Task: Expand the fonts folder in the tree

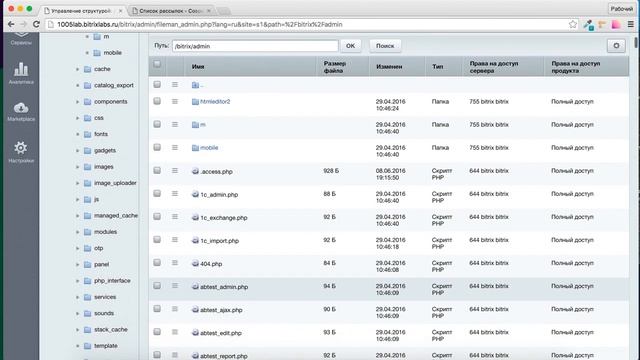Action: (78, 134)
